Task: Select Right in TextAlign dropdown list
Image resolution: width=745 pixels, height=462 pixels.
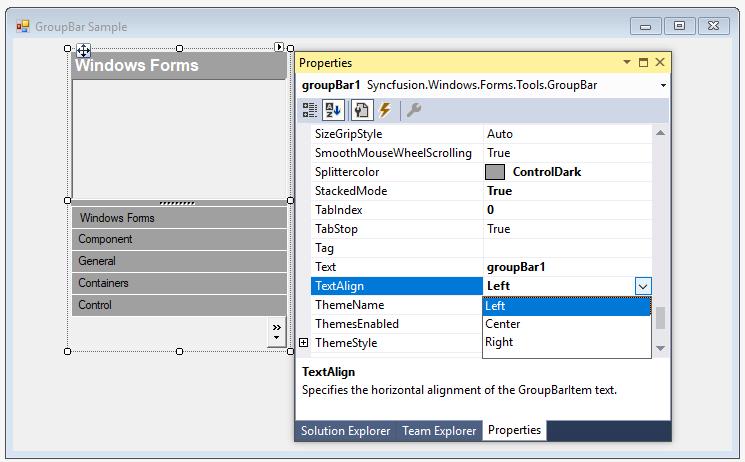Action: click(x=566, y=342)
